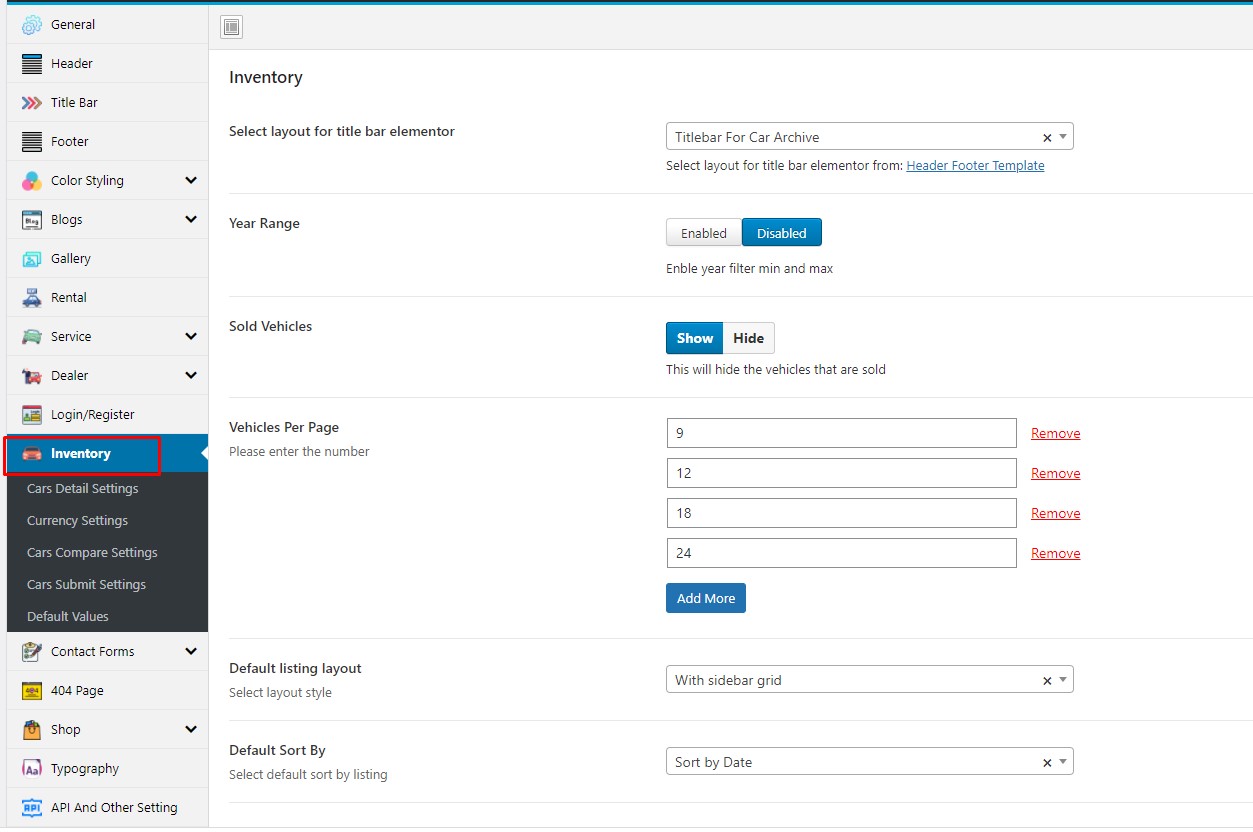Click the Typography Aa icon

pos(32,769)
